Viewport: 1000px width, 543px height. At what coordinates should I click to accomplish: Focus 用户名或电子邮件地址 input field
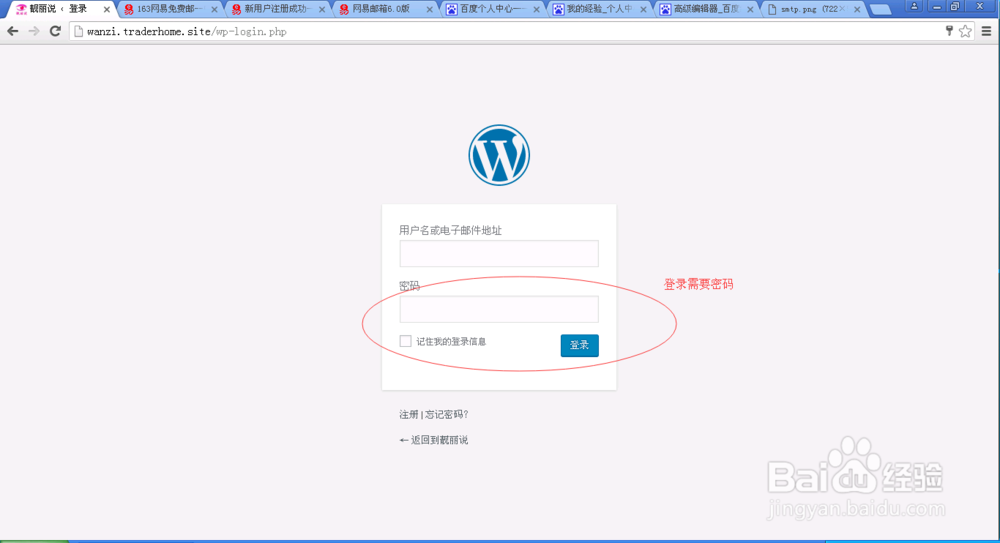(x=499, y=253)
